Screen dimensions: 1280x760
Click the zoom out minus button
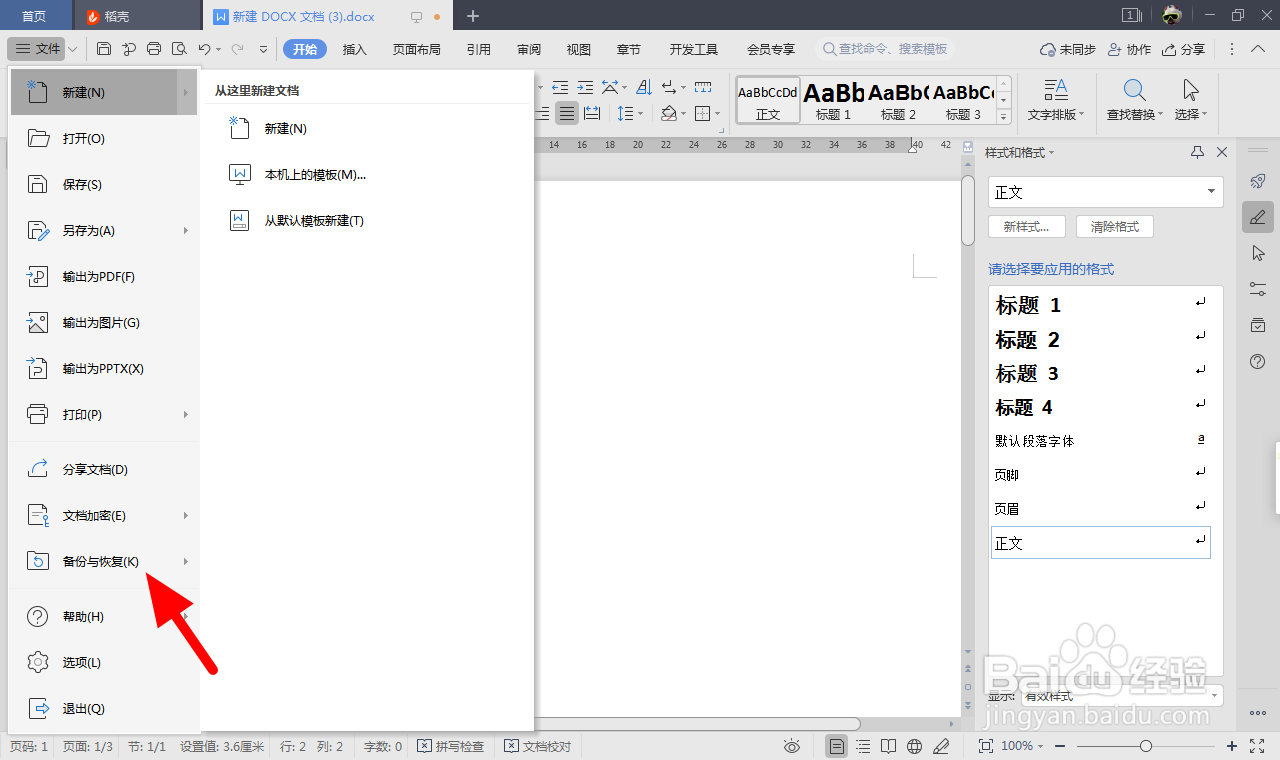click(1060, 746)
